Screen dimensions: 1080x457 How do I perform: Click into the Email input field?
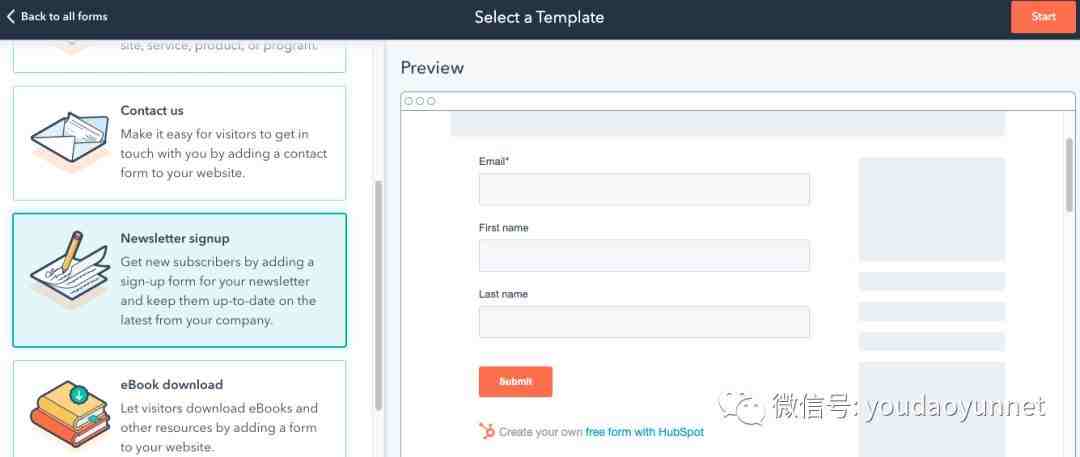(644, 189)
